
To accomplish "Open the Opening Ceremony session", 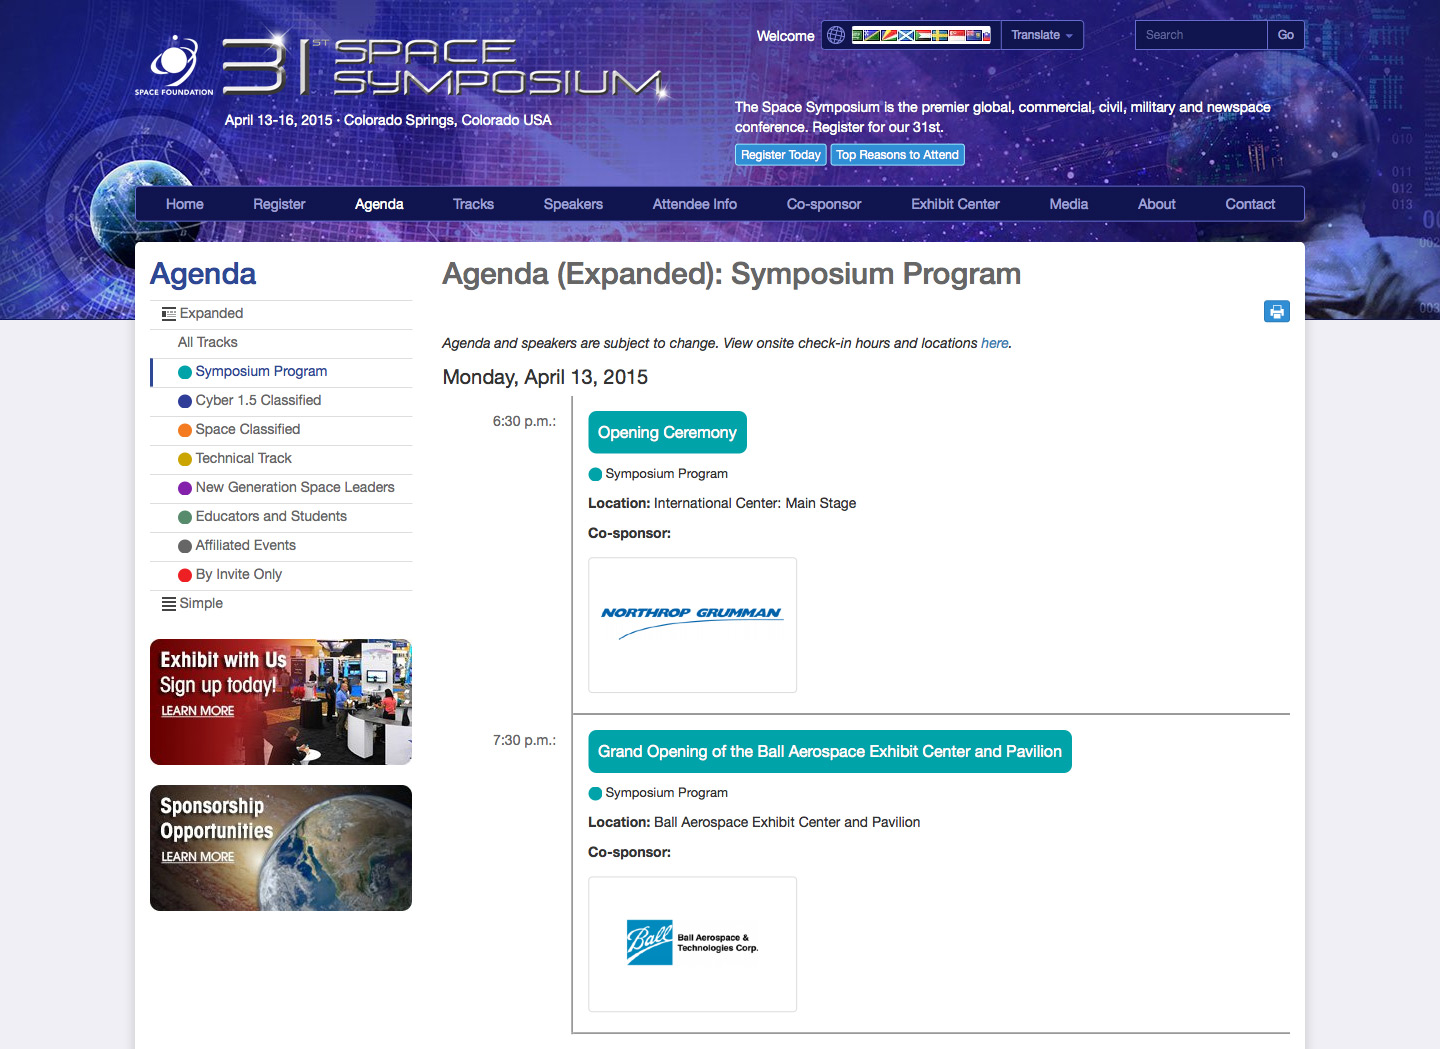I will coord(667,433).
